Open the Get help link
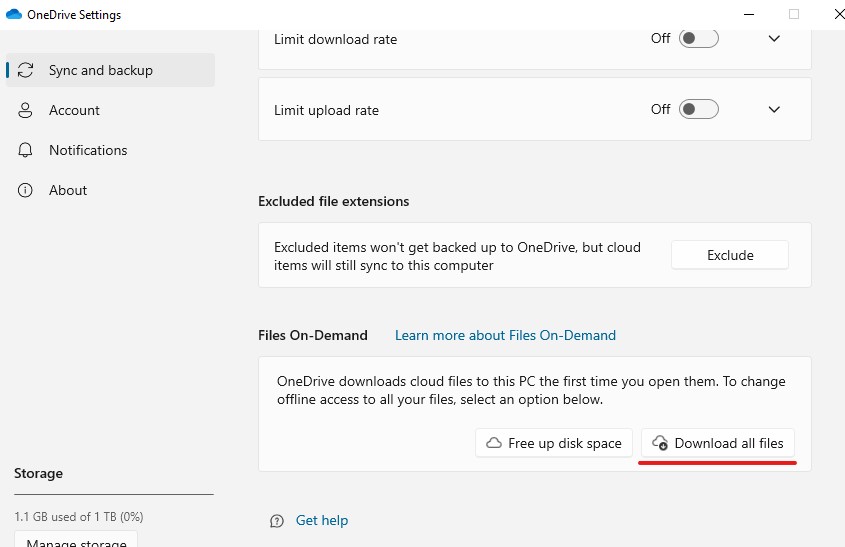 [x=322, y=521]
